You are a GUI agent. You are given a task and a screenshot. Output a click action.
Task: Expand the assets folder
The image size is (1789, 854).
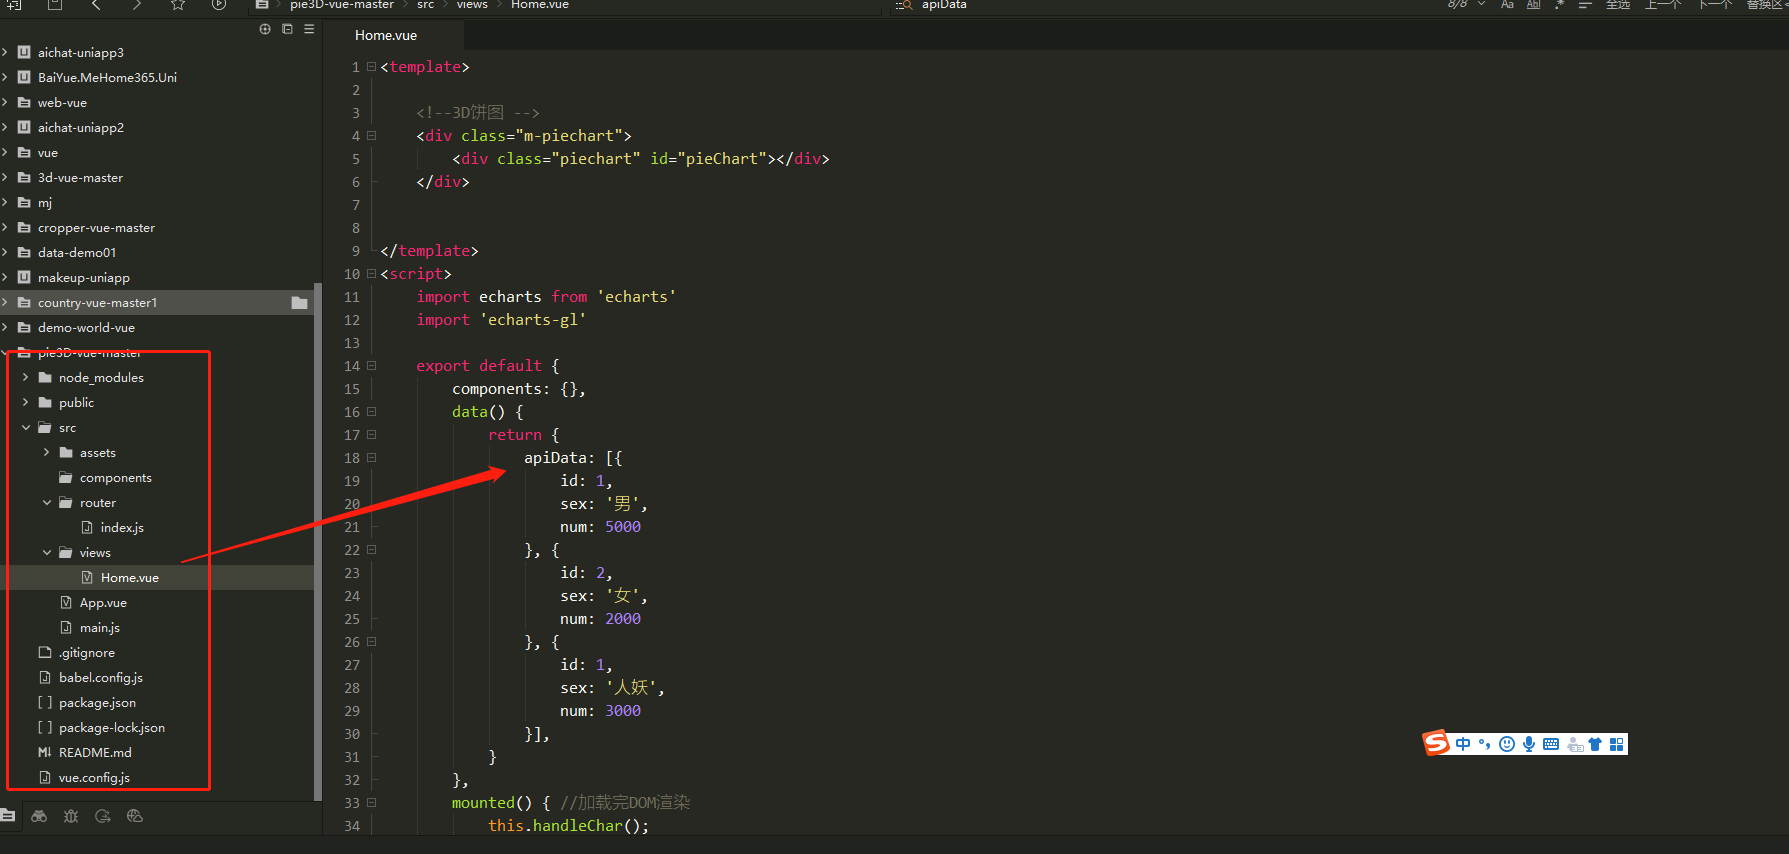(x=46, y=452)
